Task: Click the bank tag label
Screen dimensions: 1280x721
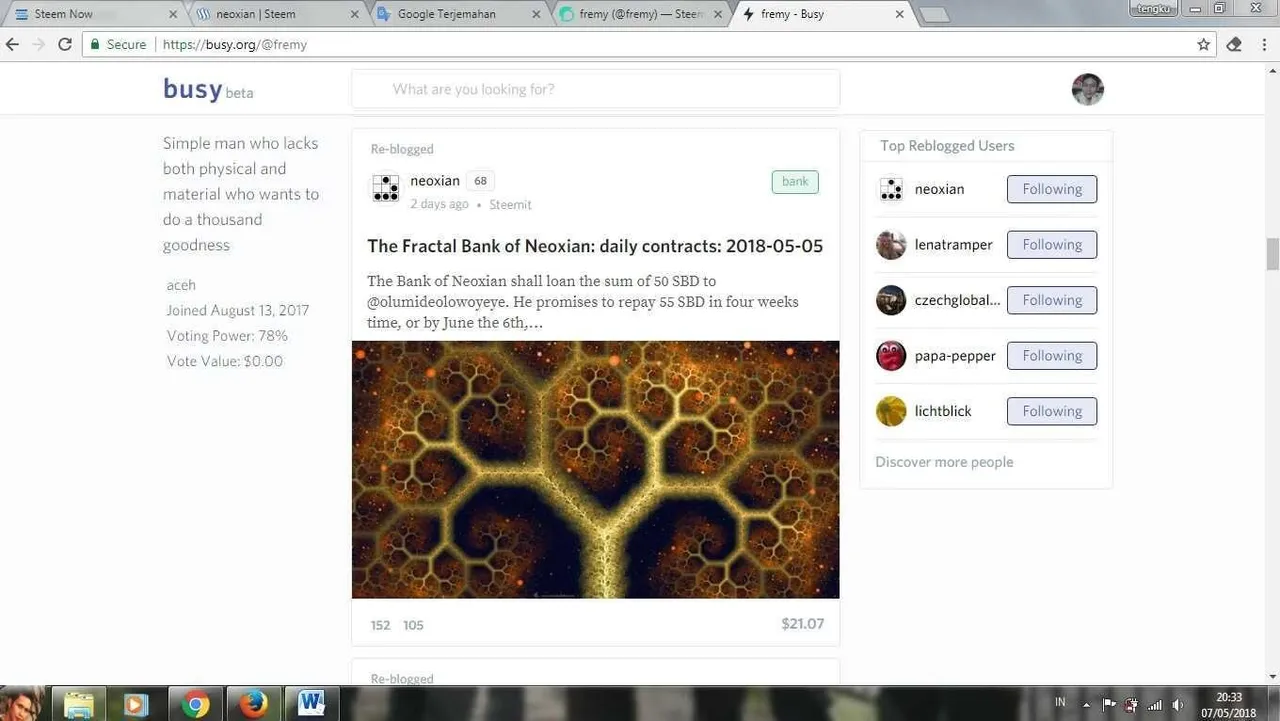Action: point(795,181)
